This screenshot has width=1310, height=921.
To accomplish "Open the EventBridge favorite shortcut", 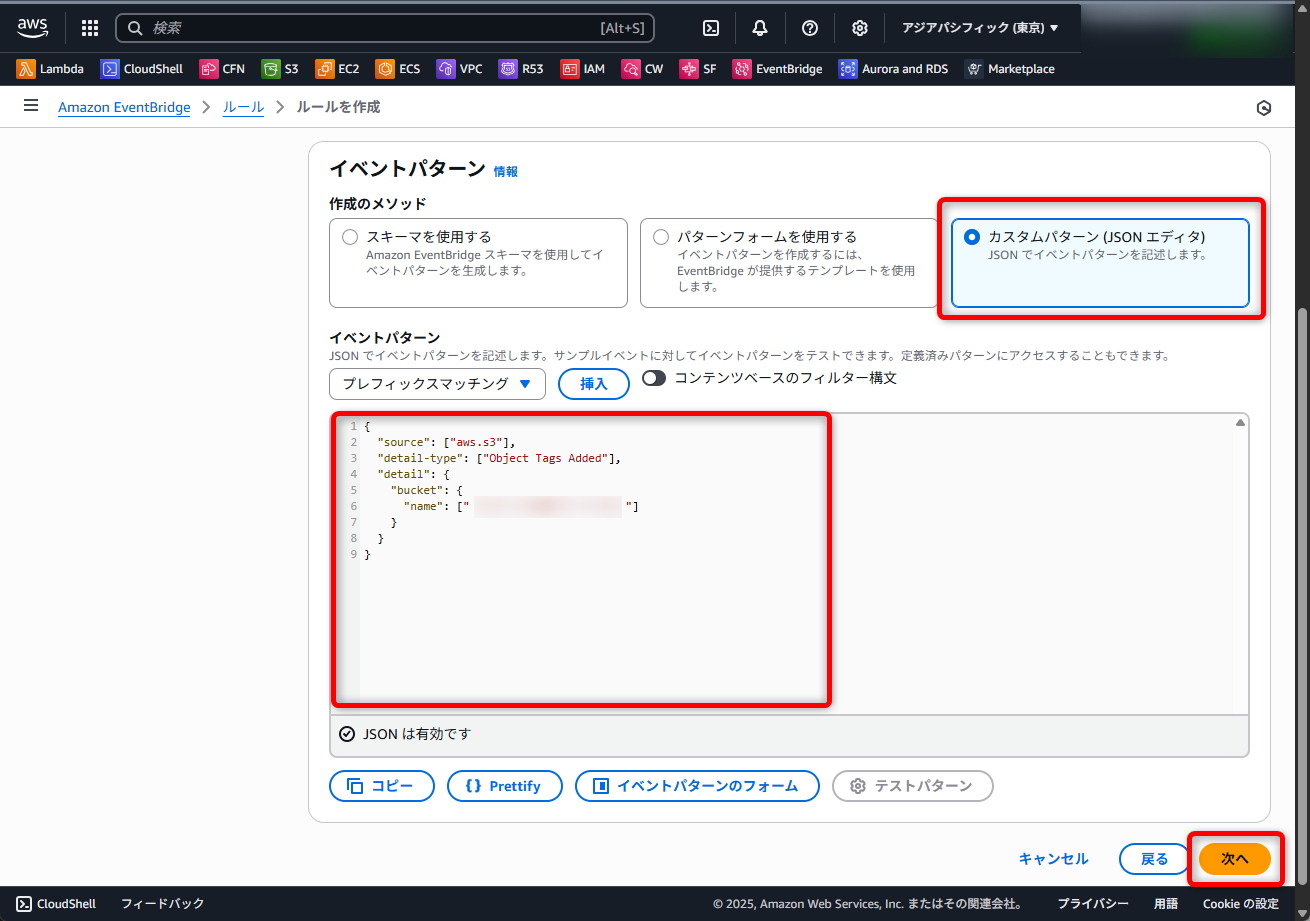I will tap(777, 69).
